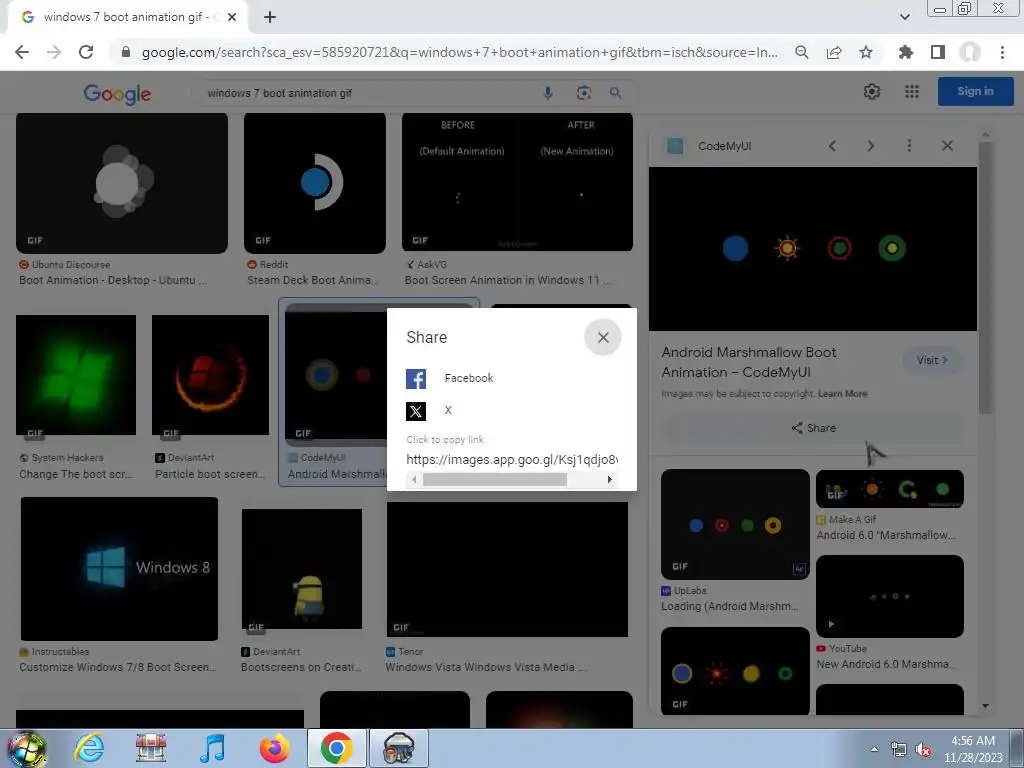Close the windows 7 boot animation tab
This screenshot has height=768, width=1024.
(232, 18)
